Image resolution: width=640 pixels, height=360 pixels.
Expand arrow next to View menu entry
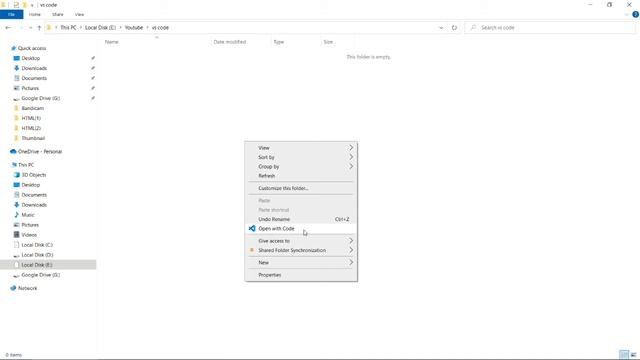coord(351,148)
